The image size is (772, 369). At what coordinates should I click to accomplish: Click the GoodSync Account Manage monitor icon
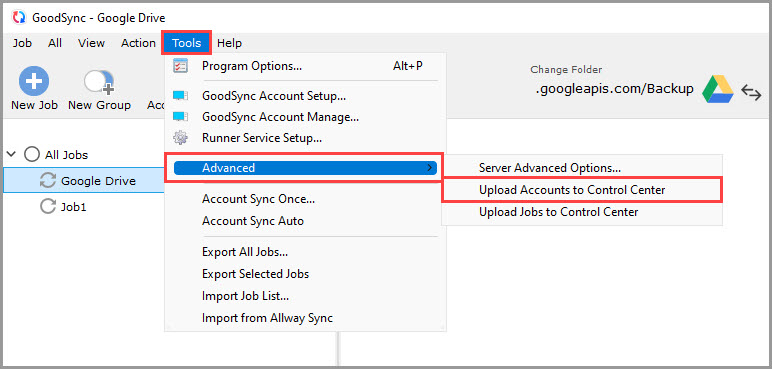tap(181, 117)
